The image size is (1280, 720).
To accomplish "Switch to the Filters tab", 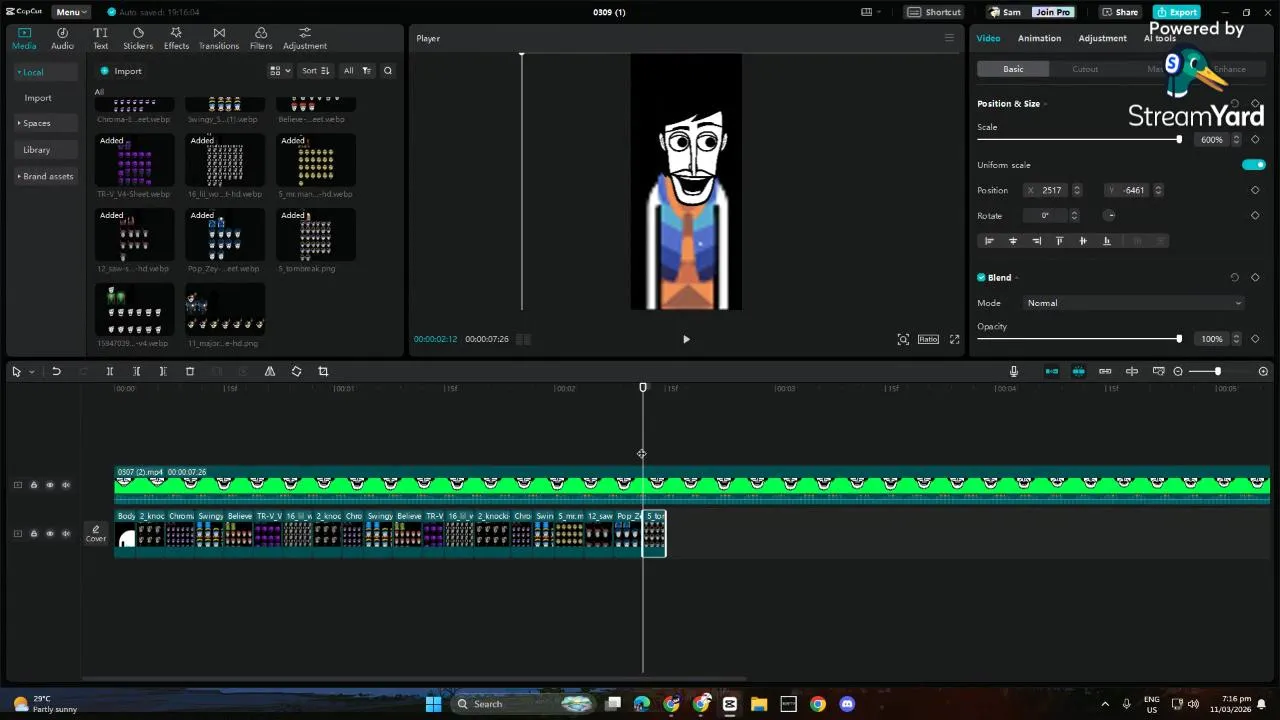I will tap(261, 39).
